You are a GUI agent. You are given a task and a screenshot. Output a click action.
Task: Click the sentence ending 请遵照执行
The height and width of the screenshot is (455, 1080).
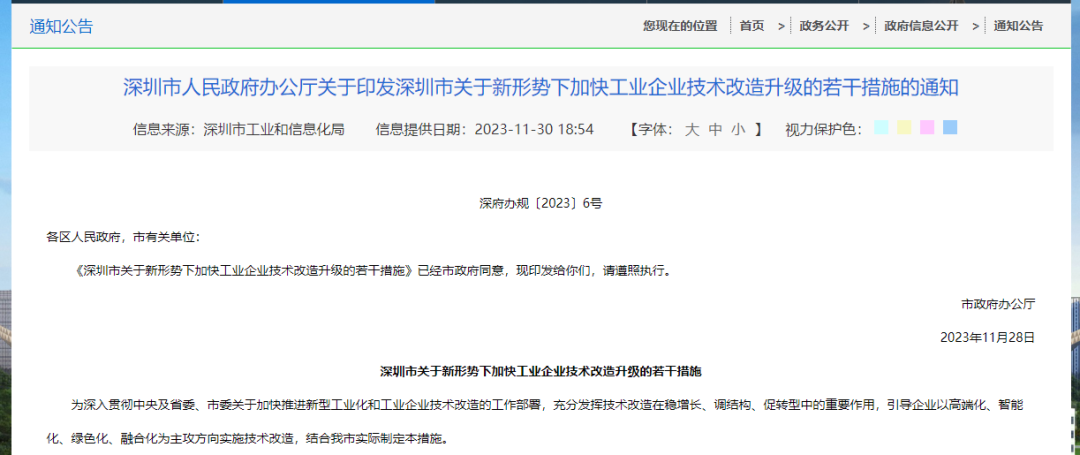[371, 271]
